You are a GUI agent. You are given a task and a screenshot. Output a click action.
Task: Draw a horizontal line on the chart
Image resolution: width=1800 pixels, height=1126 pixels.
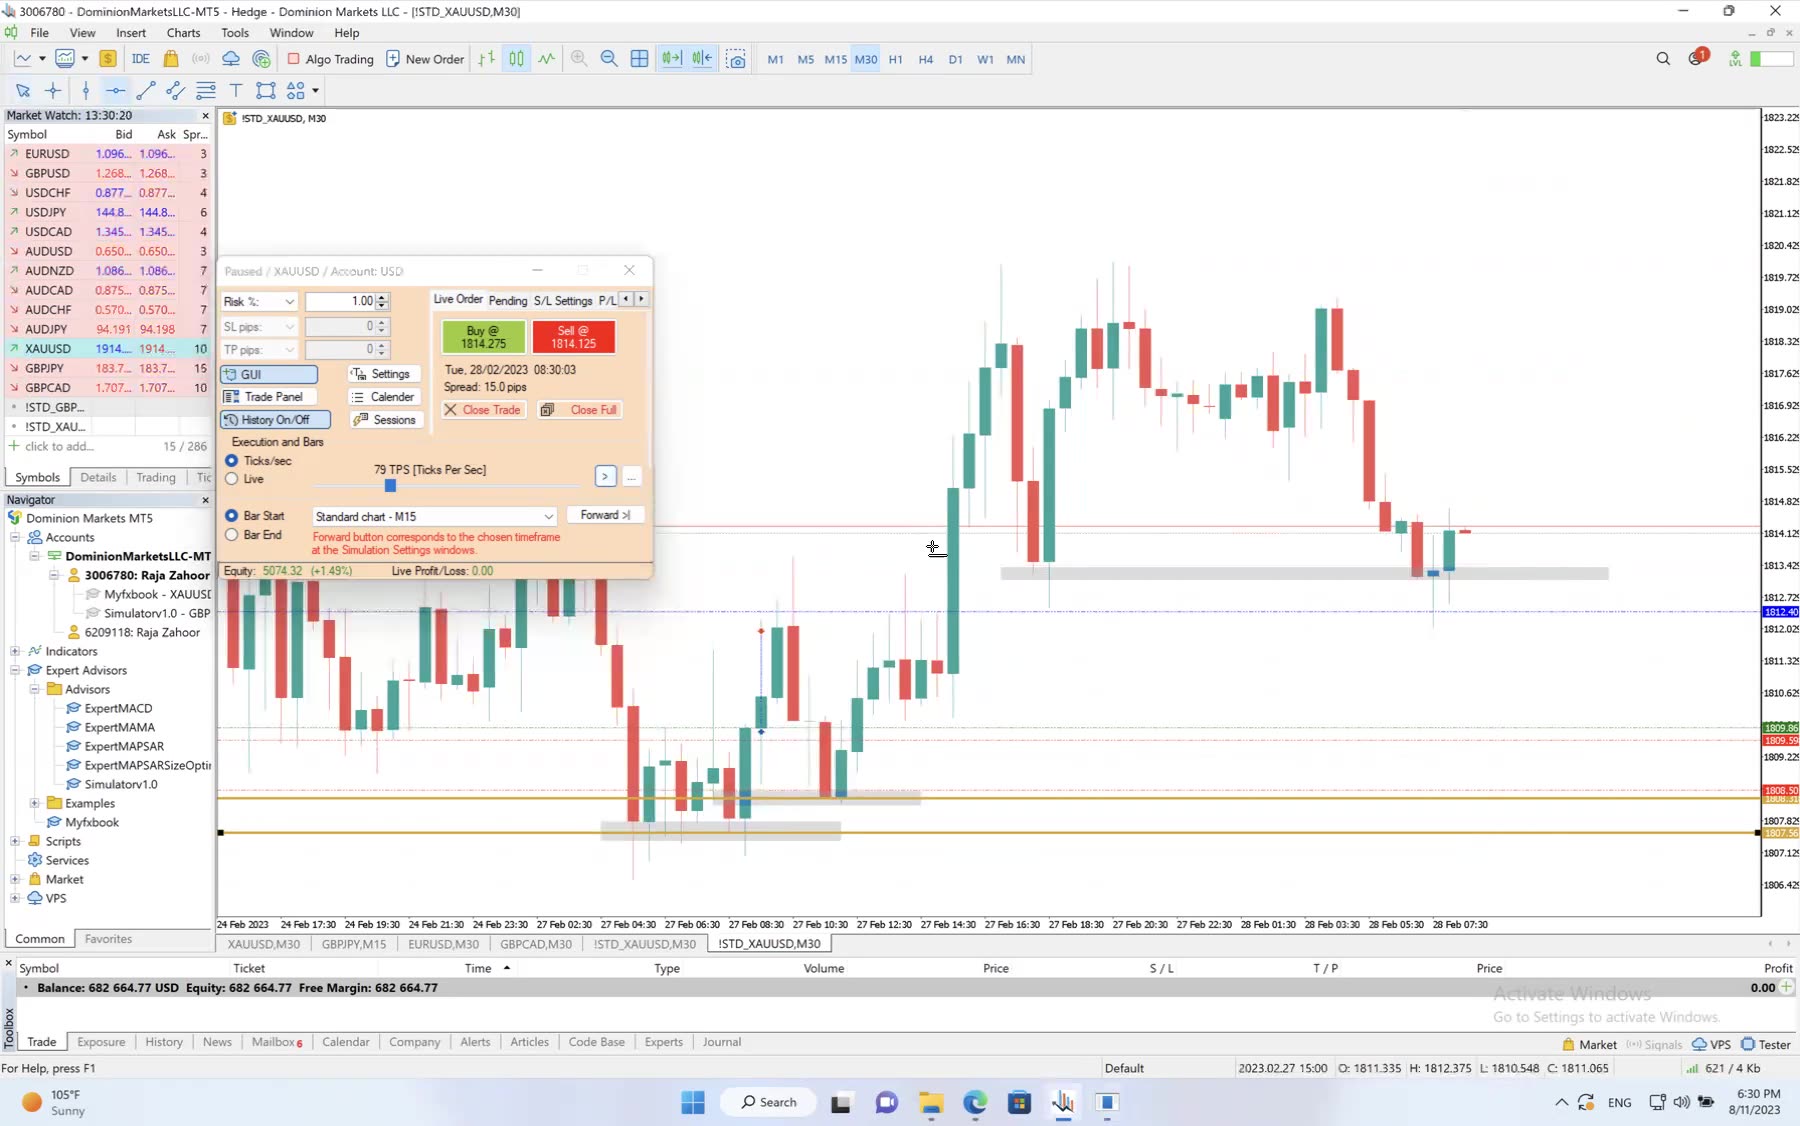pyautogui.click(x=116, y=91)
